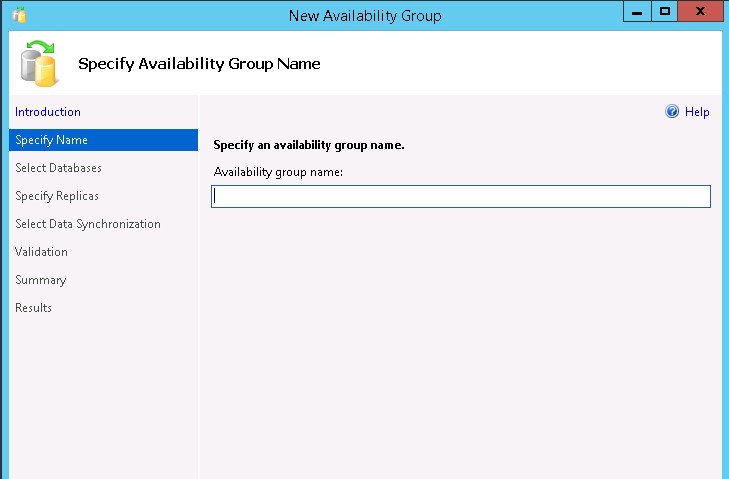Open the Help link
The height and width of the screenshot is (479, 729).
pyautogui.click(x=697, y=112)
